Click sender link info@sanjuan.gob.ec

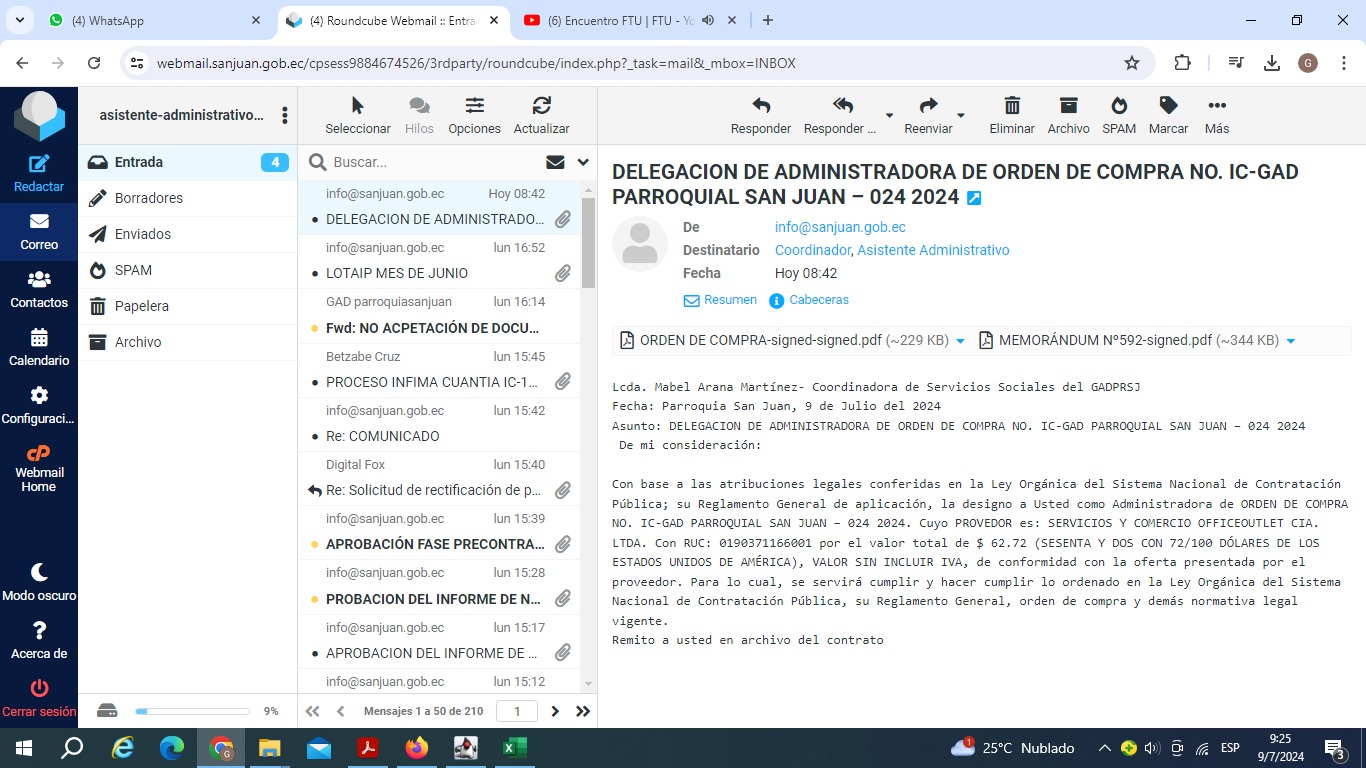840,227
